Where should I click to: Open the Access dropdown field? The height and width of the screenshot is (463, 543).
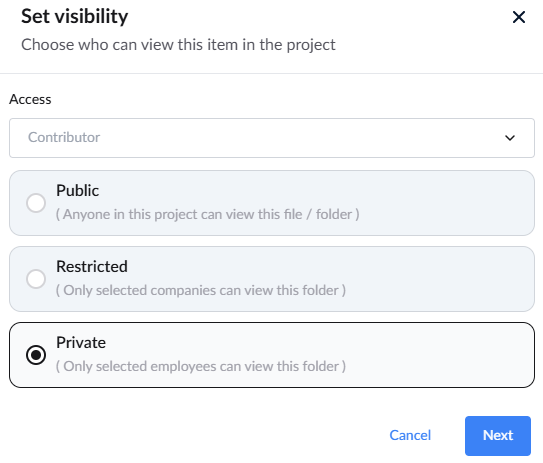(x=272, y=138)
